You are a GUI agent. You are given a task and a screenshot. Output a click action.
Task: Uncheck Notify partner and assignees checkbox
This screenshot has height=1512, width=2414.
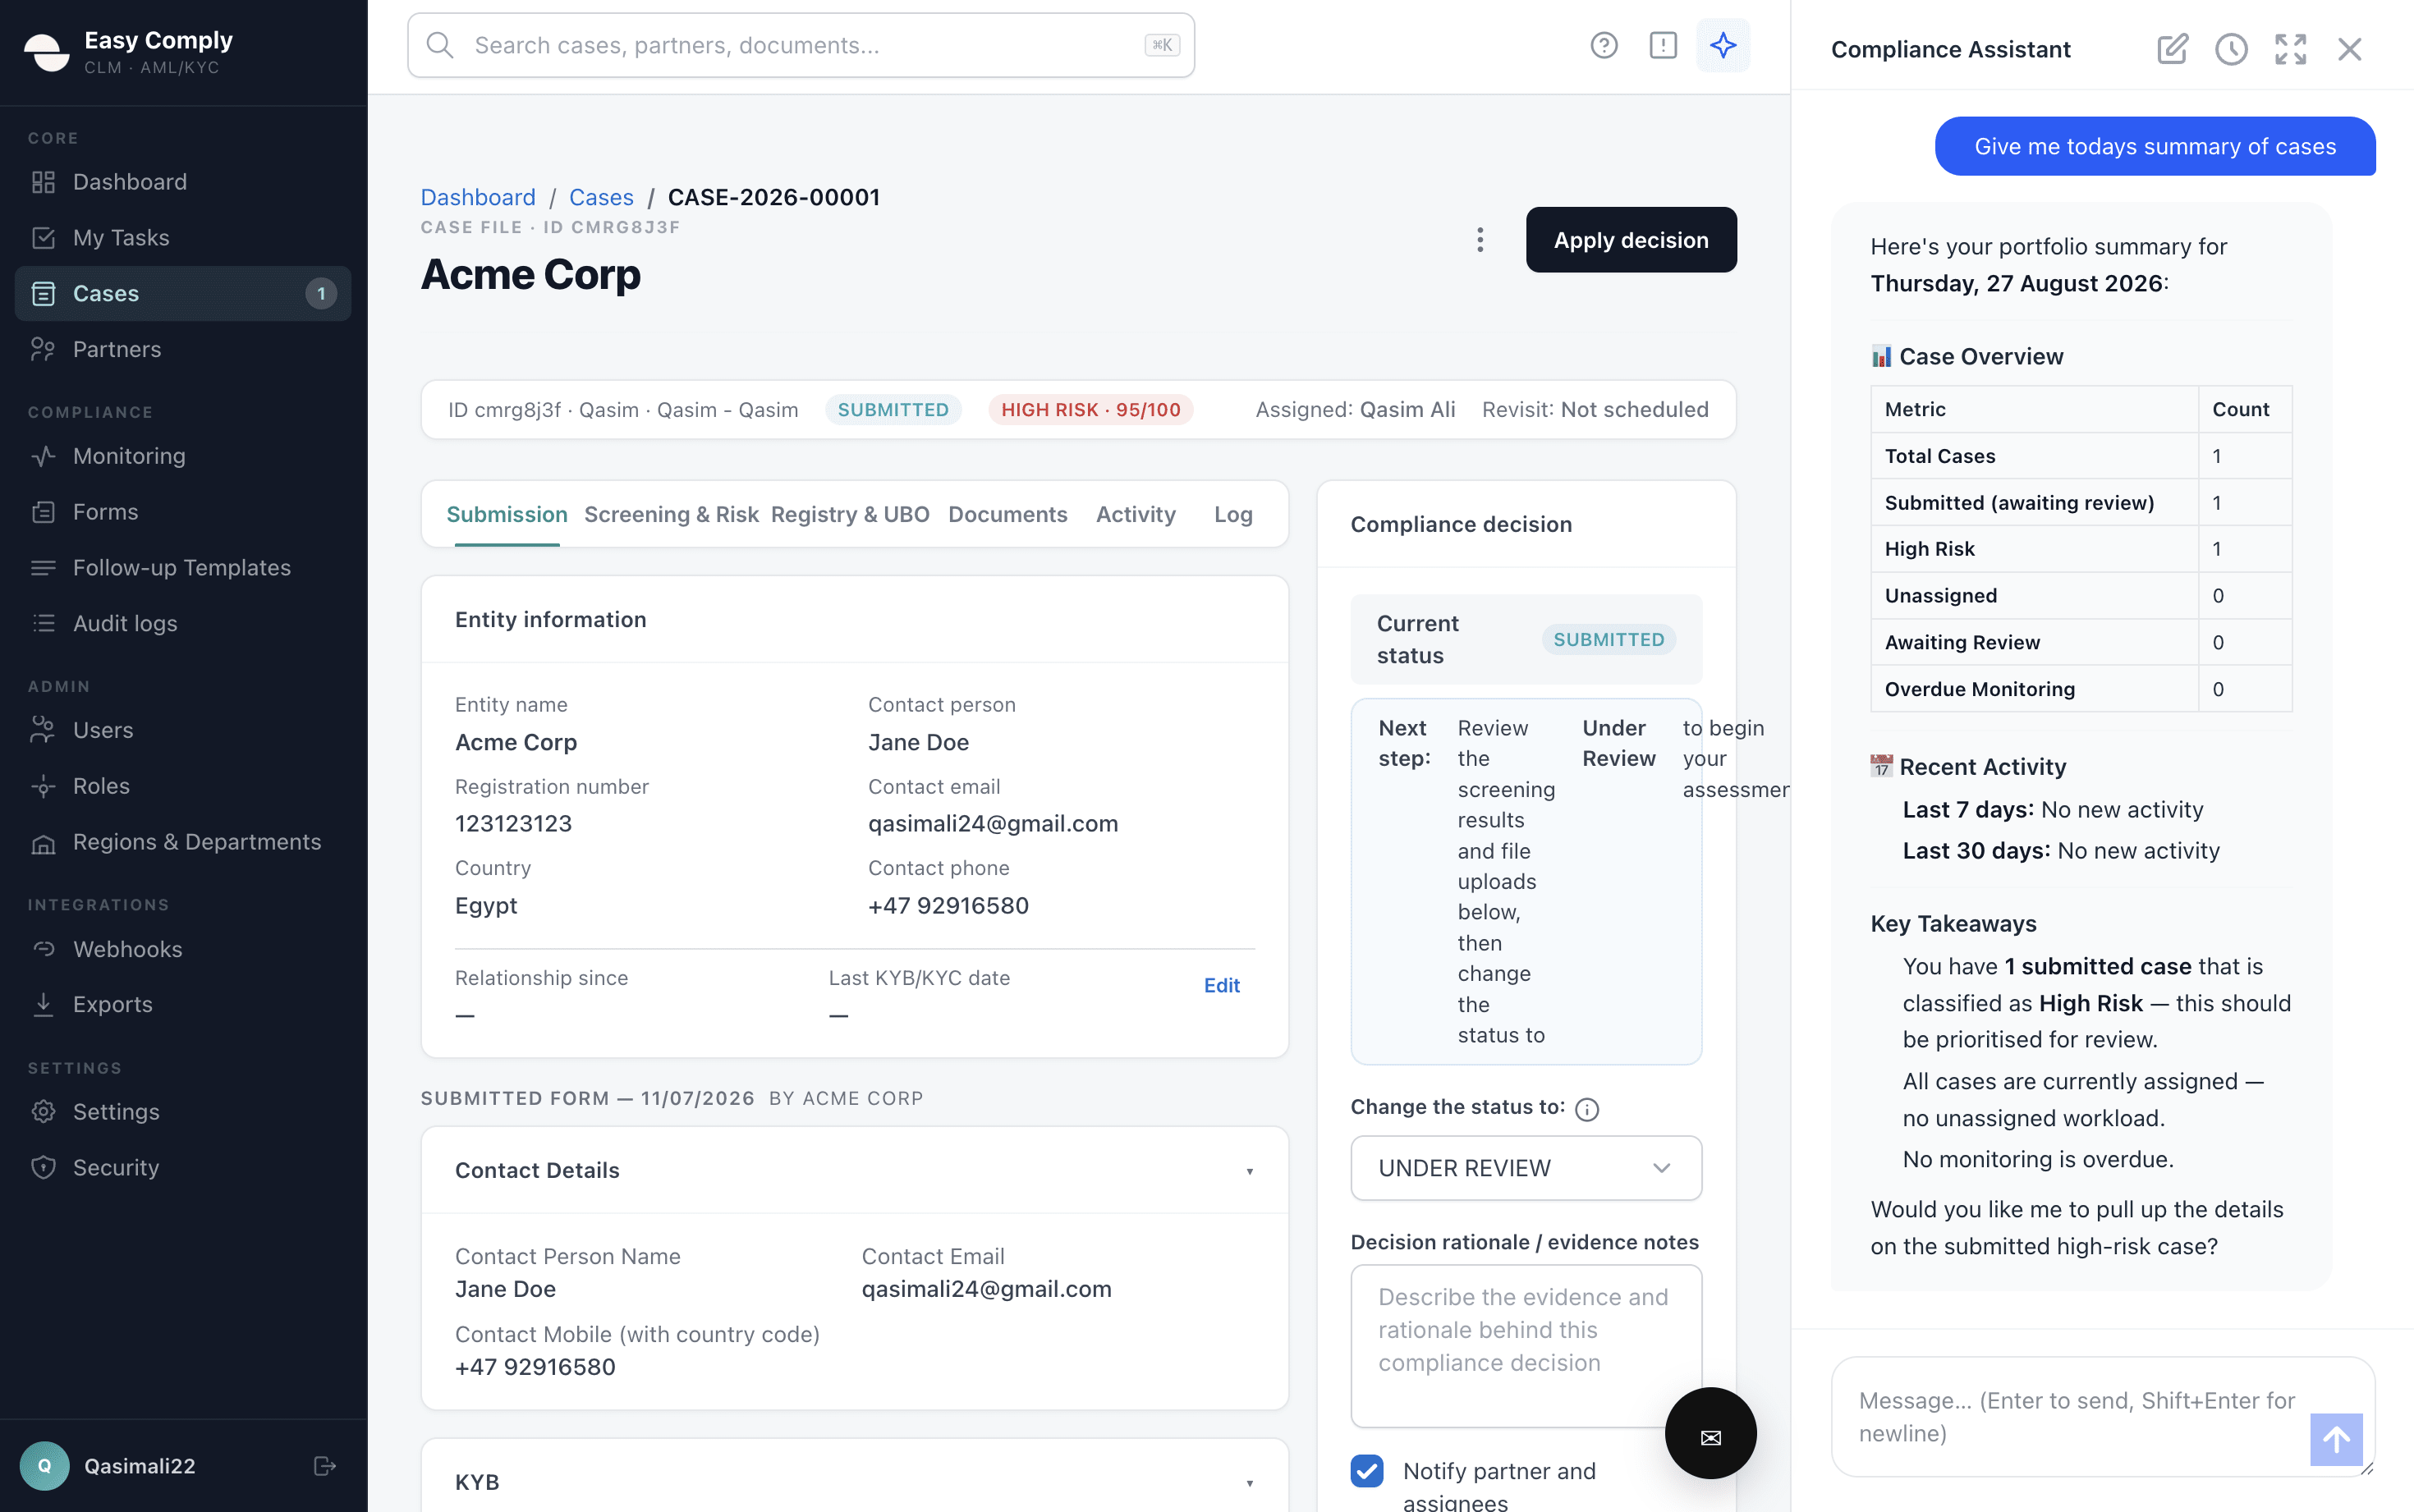point(1366,1470)
